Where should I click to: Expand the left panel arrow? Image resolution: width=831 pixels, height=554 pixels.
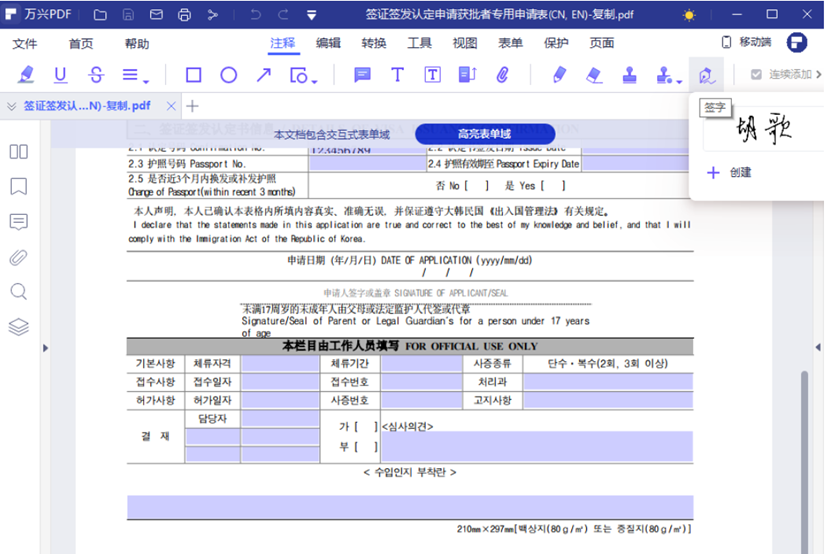pyautogui.click(x=45, y=348)
